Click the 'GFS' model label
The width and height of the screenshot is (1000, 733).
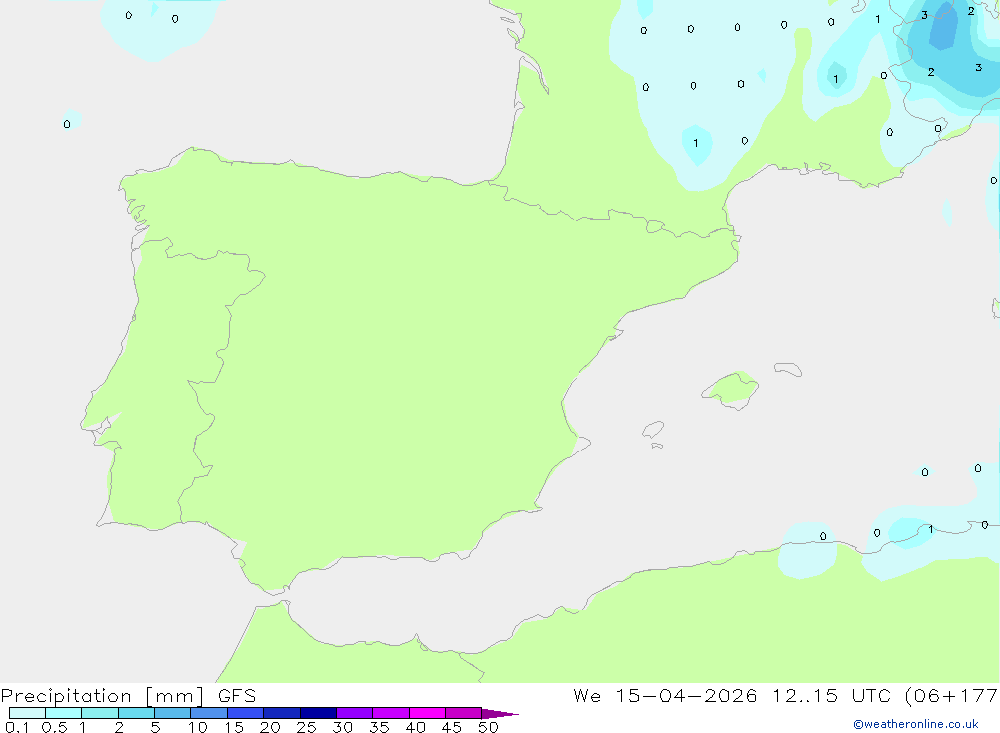[x=237, y=696]
